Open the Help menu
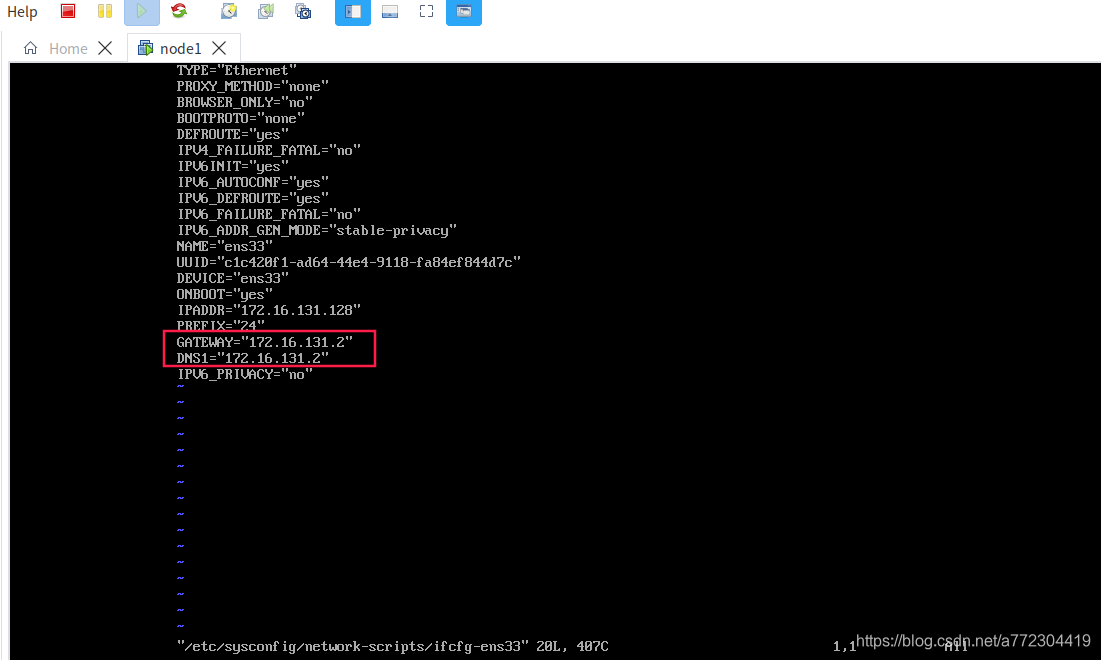Screen dimensions: 1101x660 (x=22, y=12)
